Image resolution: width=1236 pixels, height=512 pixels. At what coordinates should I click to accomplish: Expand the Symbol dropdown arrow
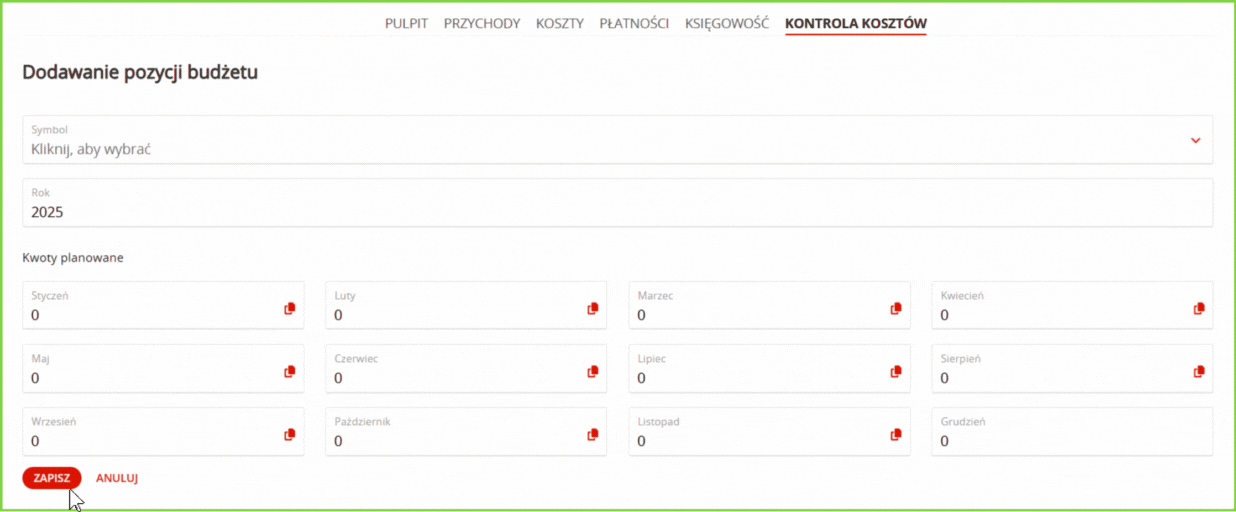[x=1195, y=140]
